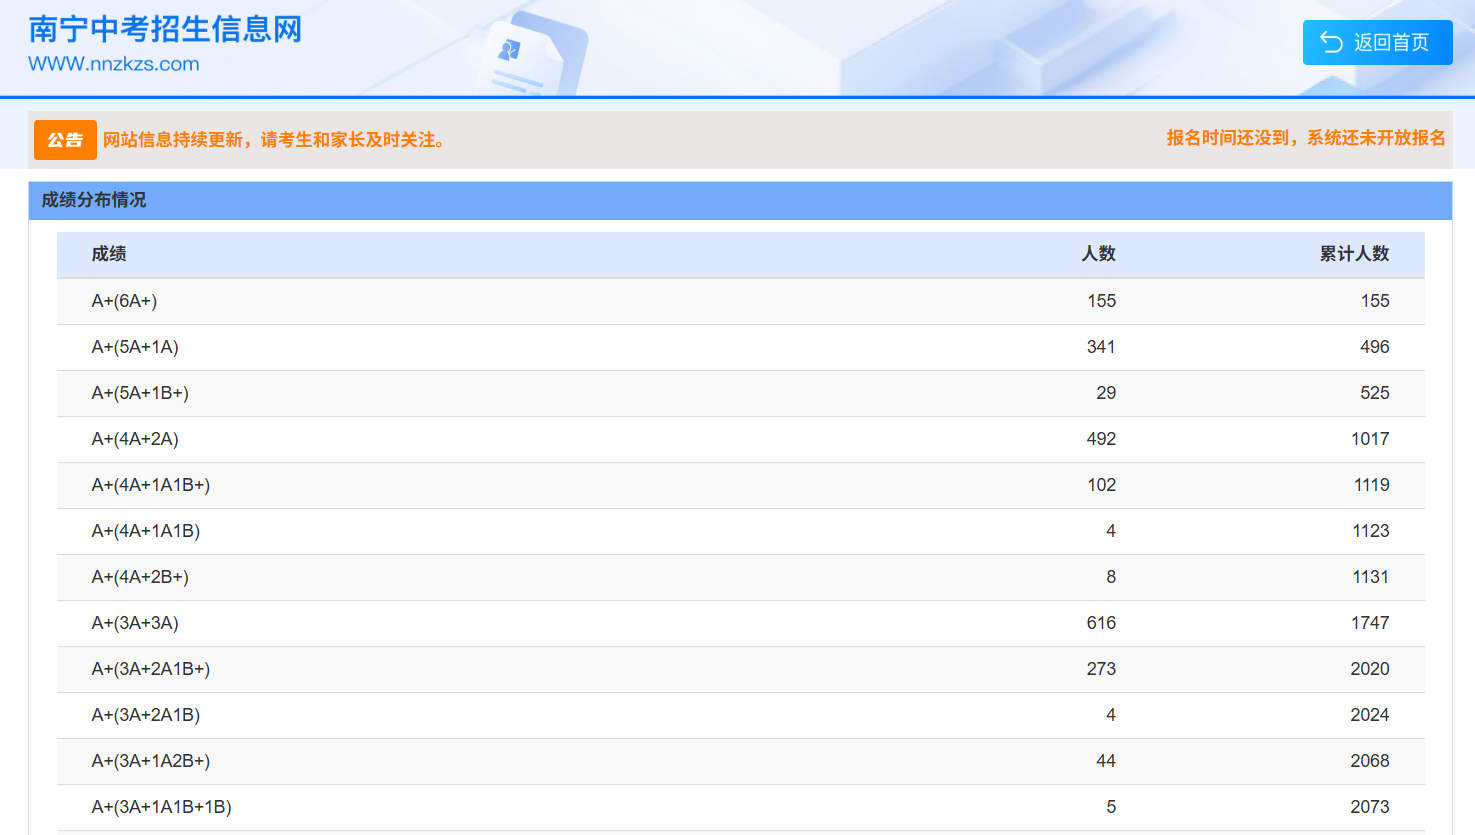This screenshot has height=835, width=1475.
Task: Click the 南宁中考招生信息网 site title
Action: coord(165,29)
